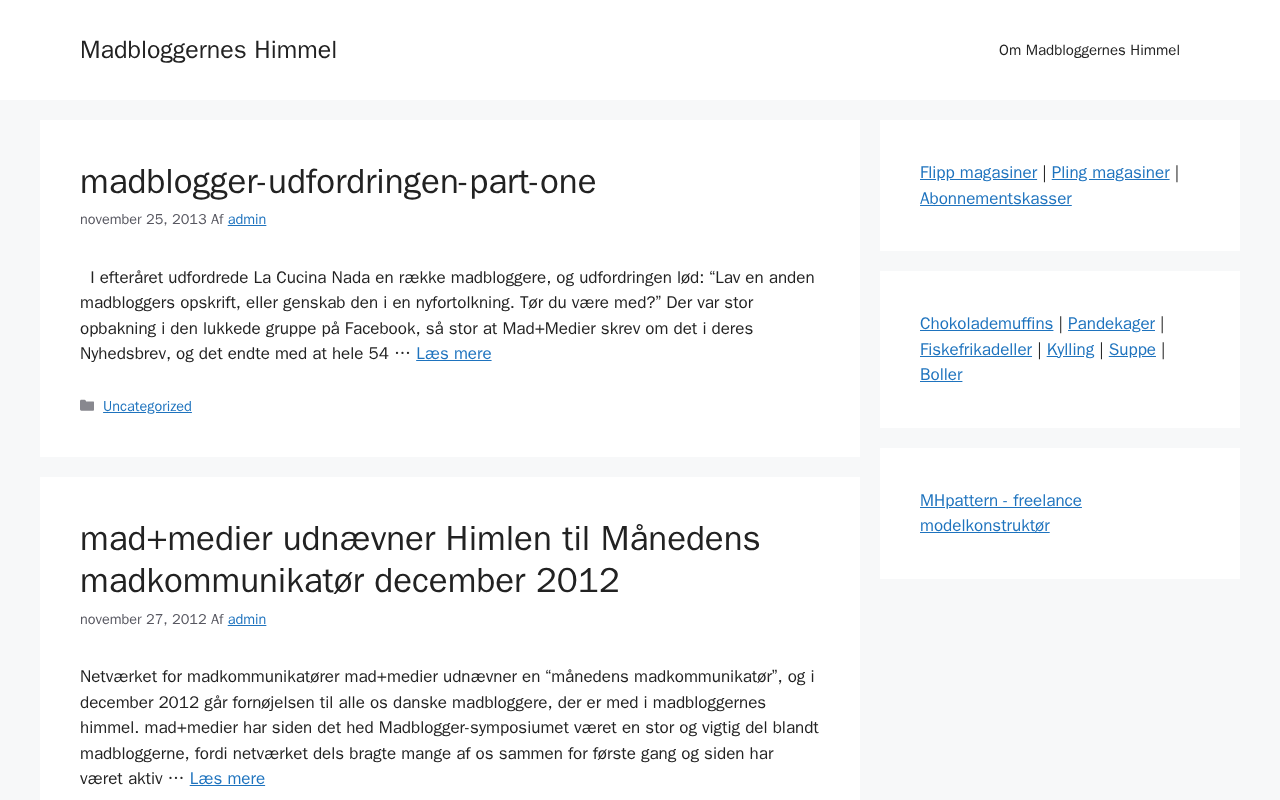Image resolution: width=1280 pixels, height=800 pixels.
Task: Click admin author of November 27, 2012 post
Action: point(247,619)
